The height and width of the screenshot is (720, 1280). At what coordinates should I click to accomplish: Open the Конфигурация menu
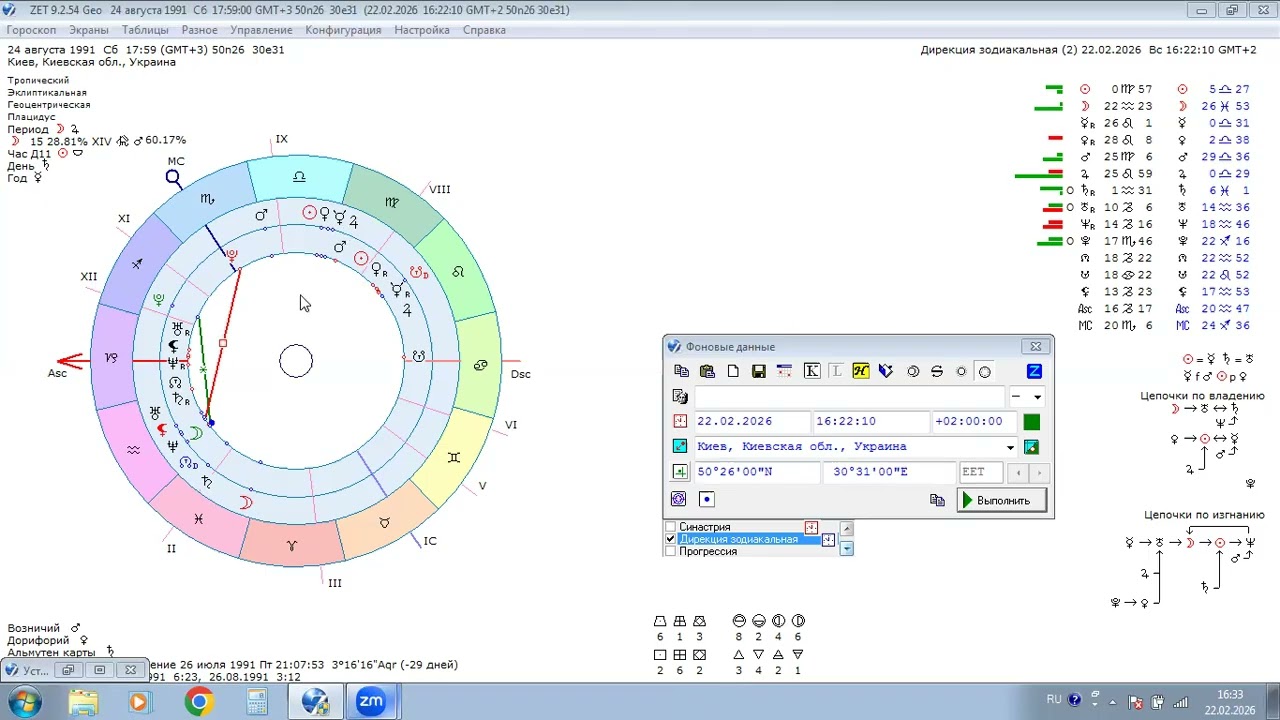343,30
